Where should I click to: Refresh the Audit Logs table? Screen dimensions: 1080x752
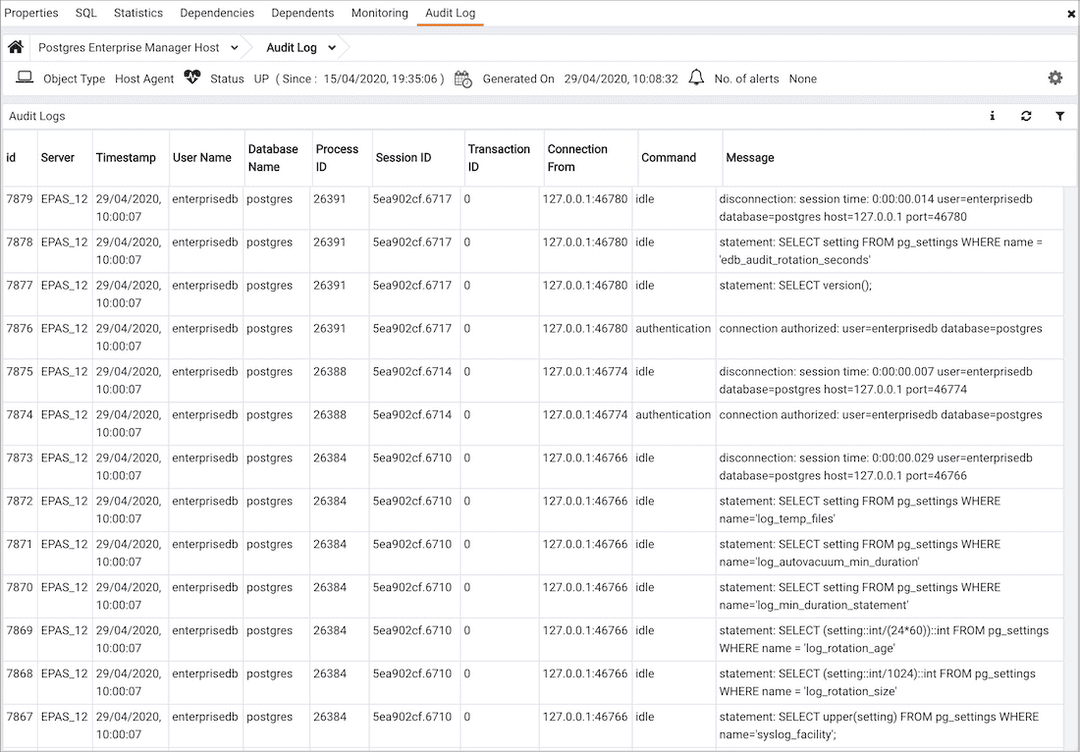pos(1026,116)
